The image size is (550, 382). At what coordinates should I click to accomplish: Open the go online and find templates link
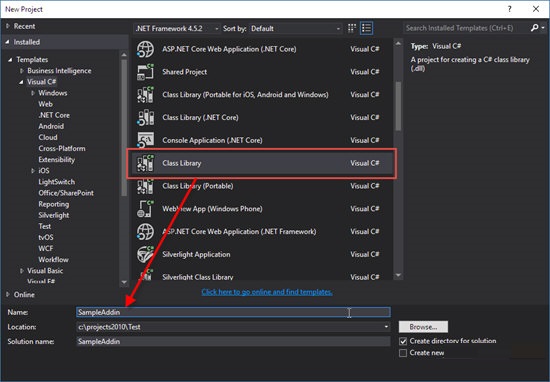point(267,292)
